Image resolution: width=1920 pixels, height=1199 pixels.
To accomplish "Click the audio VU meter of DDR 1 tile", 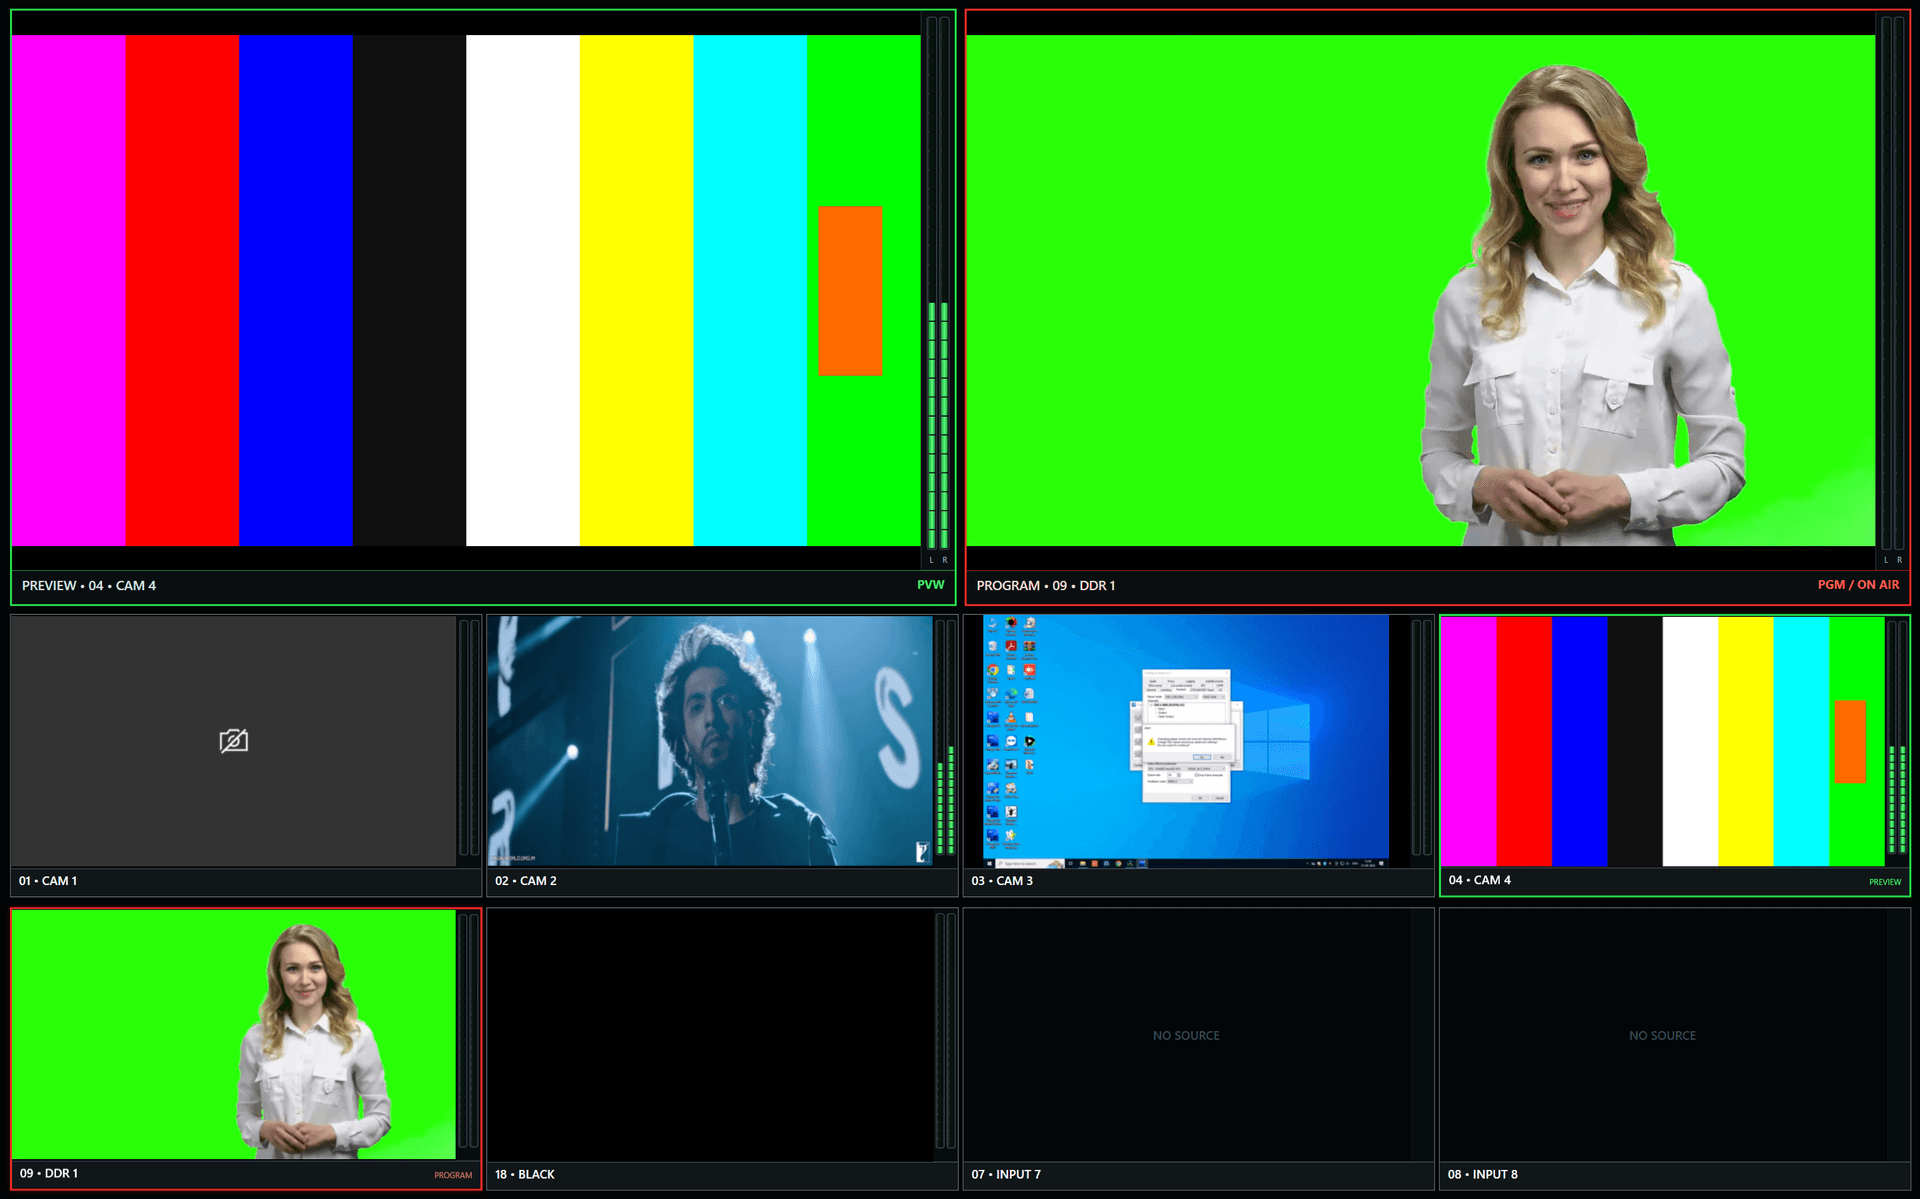I will pos(469,1030).
